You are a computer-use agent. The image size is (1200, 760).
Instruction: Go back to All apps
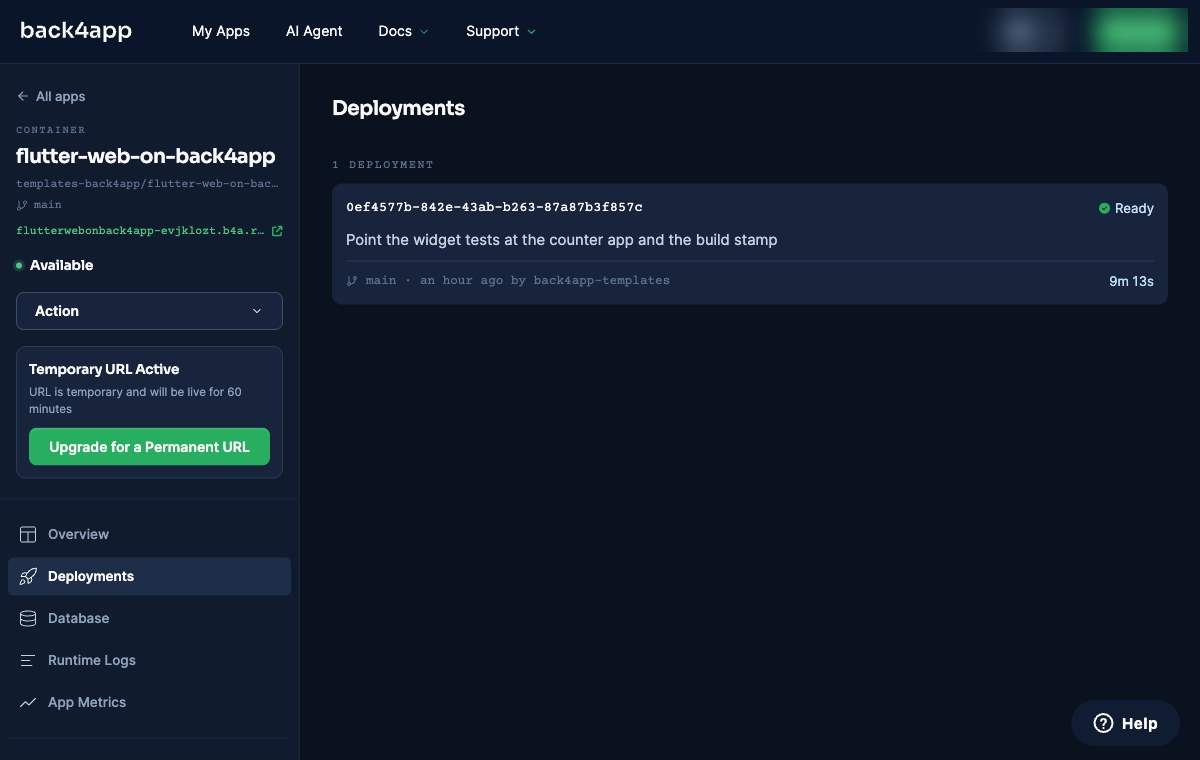pyautogui.click(x=51, y=97)
